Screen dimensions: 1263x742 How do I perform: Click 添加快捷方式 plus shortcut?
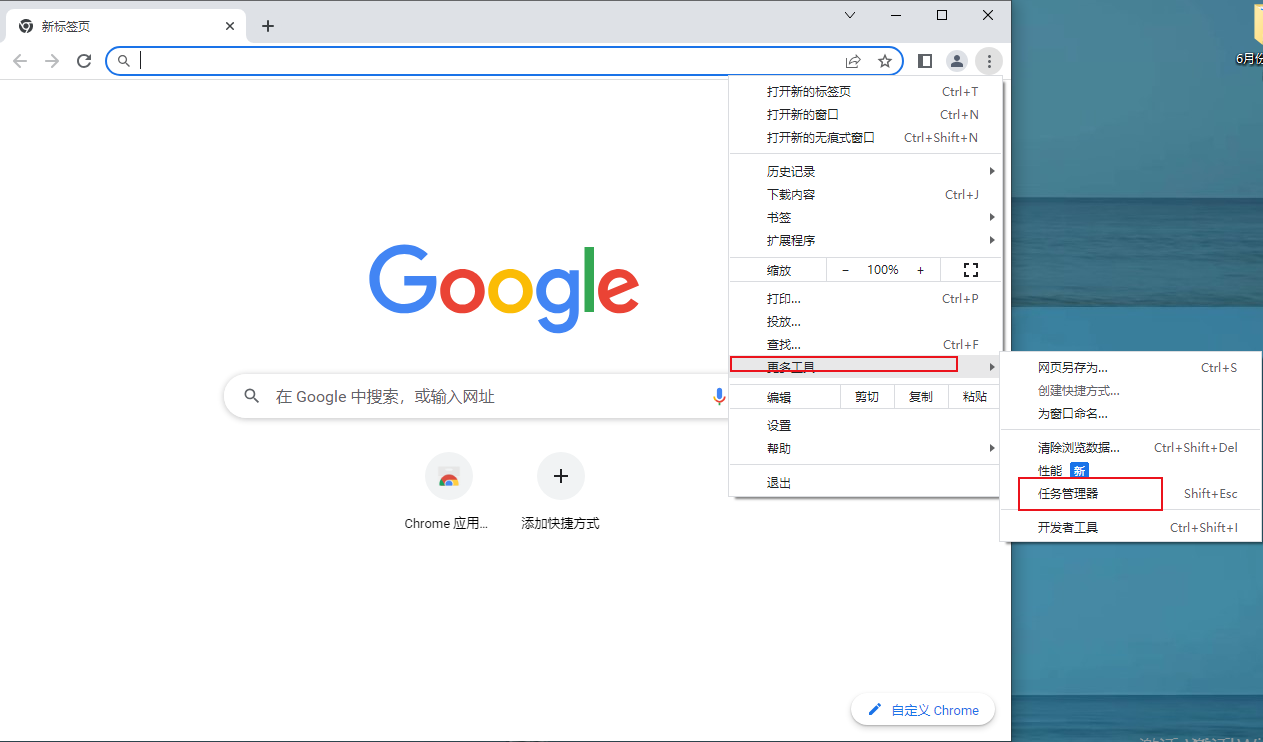tap(560, 492)
